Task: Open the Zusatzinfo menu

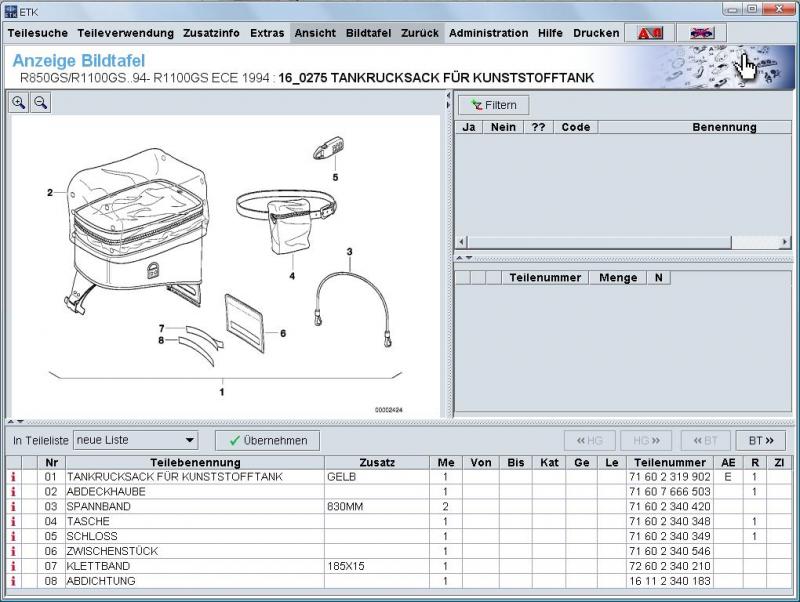Action: (x=211, y=33)
